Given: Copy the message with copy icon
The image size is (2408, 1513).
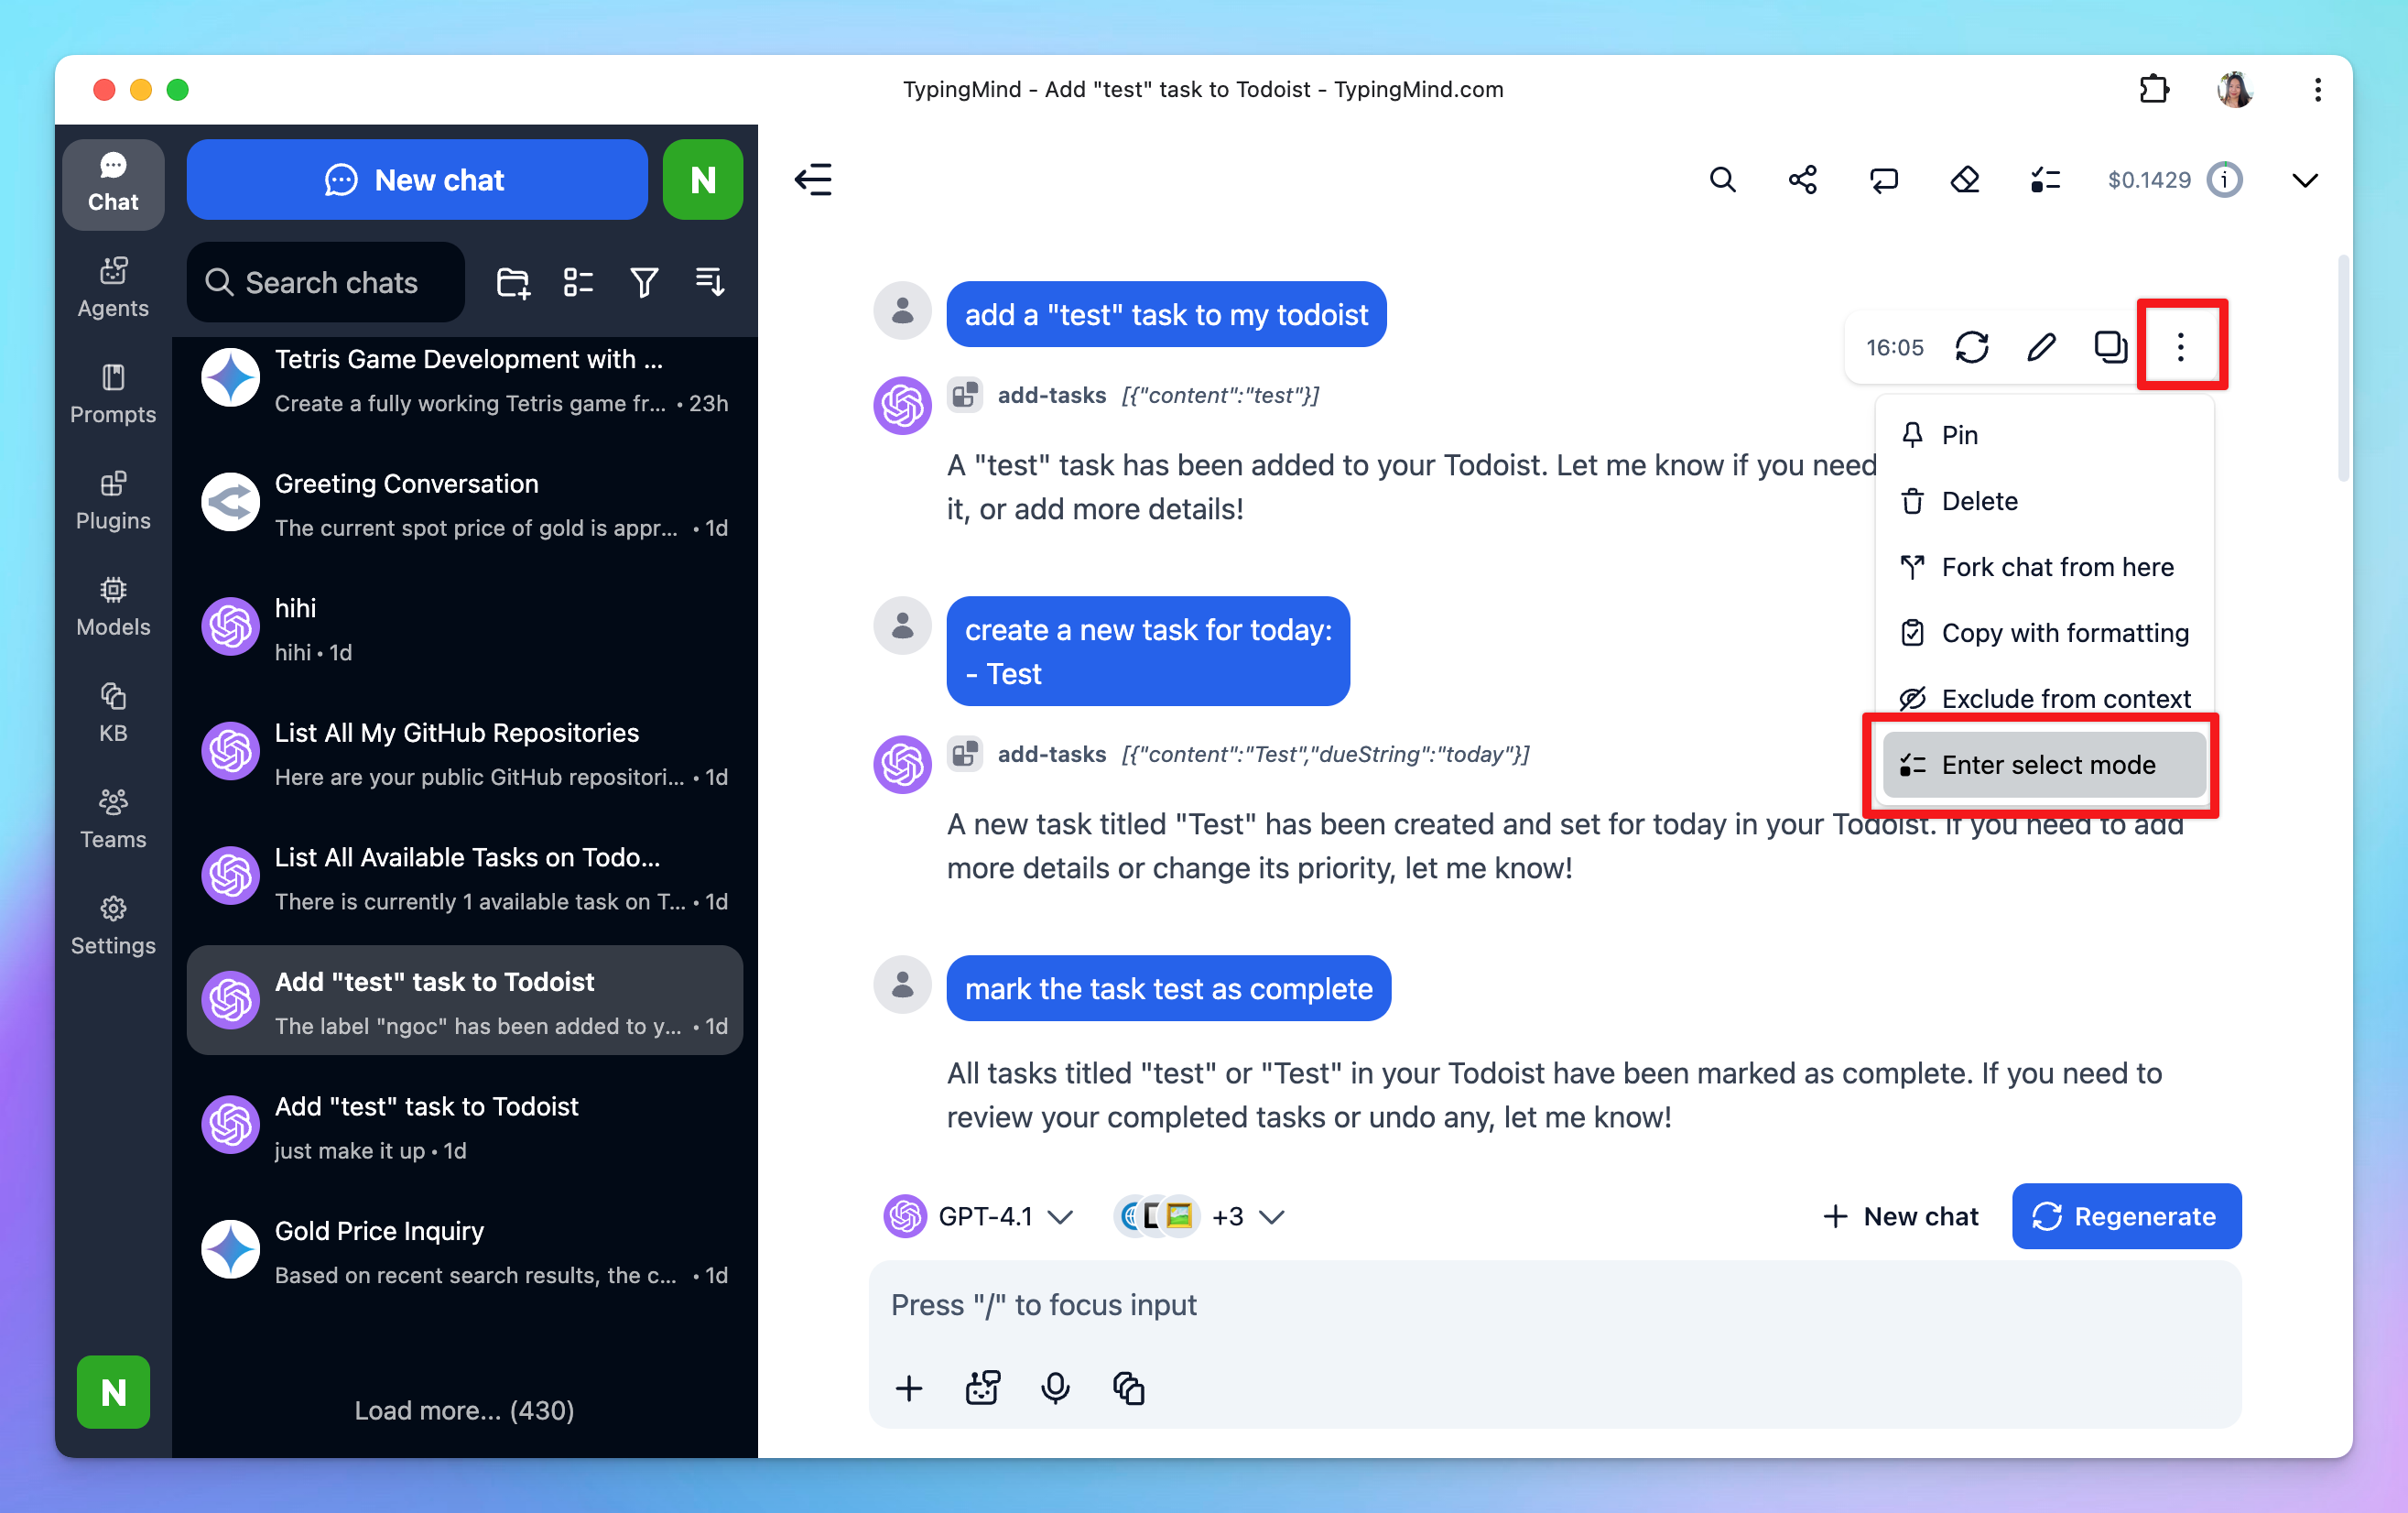Looking at the screenshot, I should 2111,347.
